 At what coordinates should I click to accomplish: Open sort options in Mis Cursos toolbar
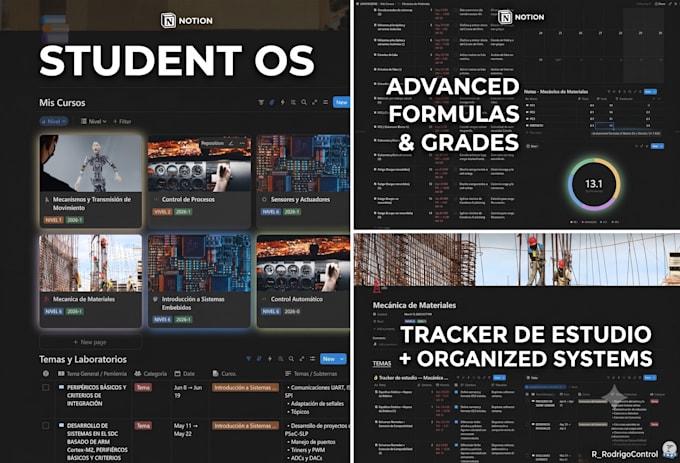272,102
